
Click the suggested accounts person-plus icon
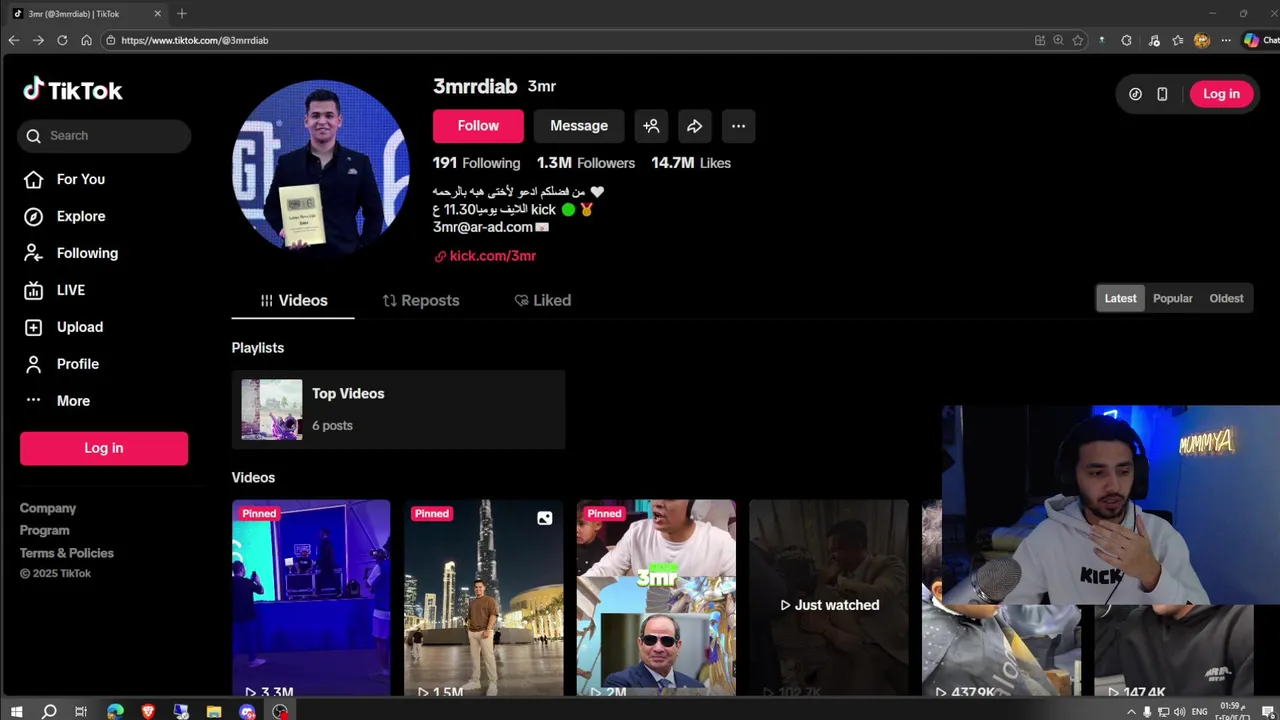(x=651, y=126)
